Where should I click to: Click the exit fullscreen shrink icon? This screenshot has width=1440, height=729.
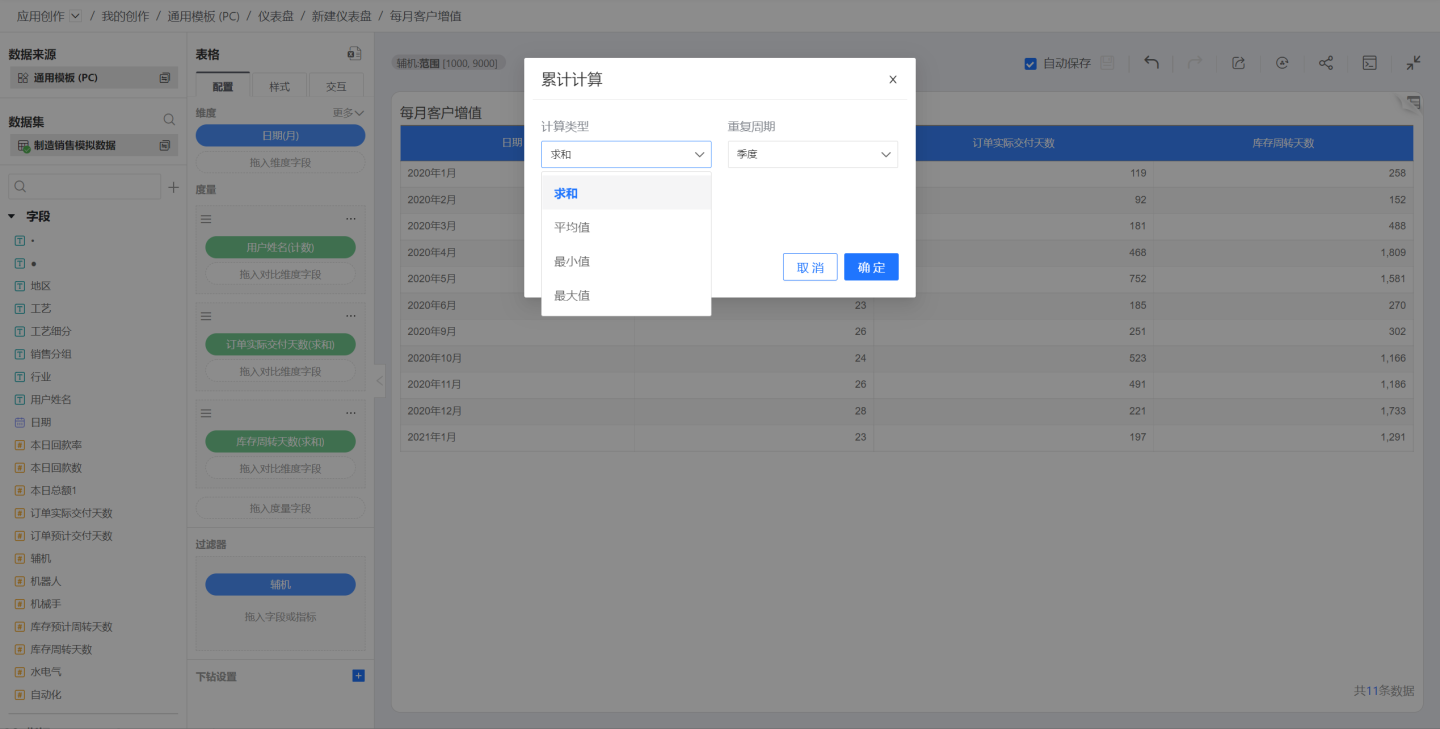tap(1413, 63)
